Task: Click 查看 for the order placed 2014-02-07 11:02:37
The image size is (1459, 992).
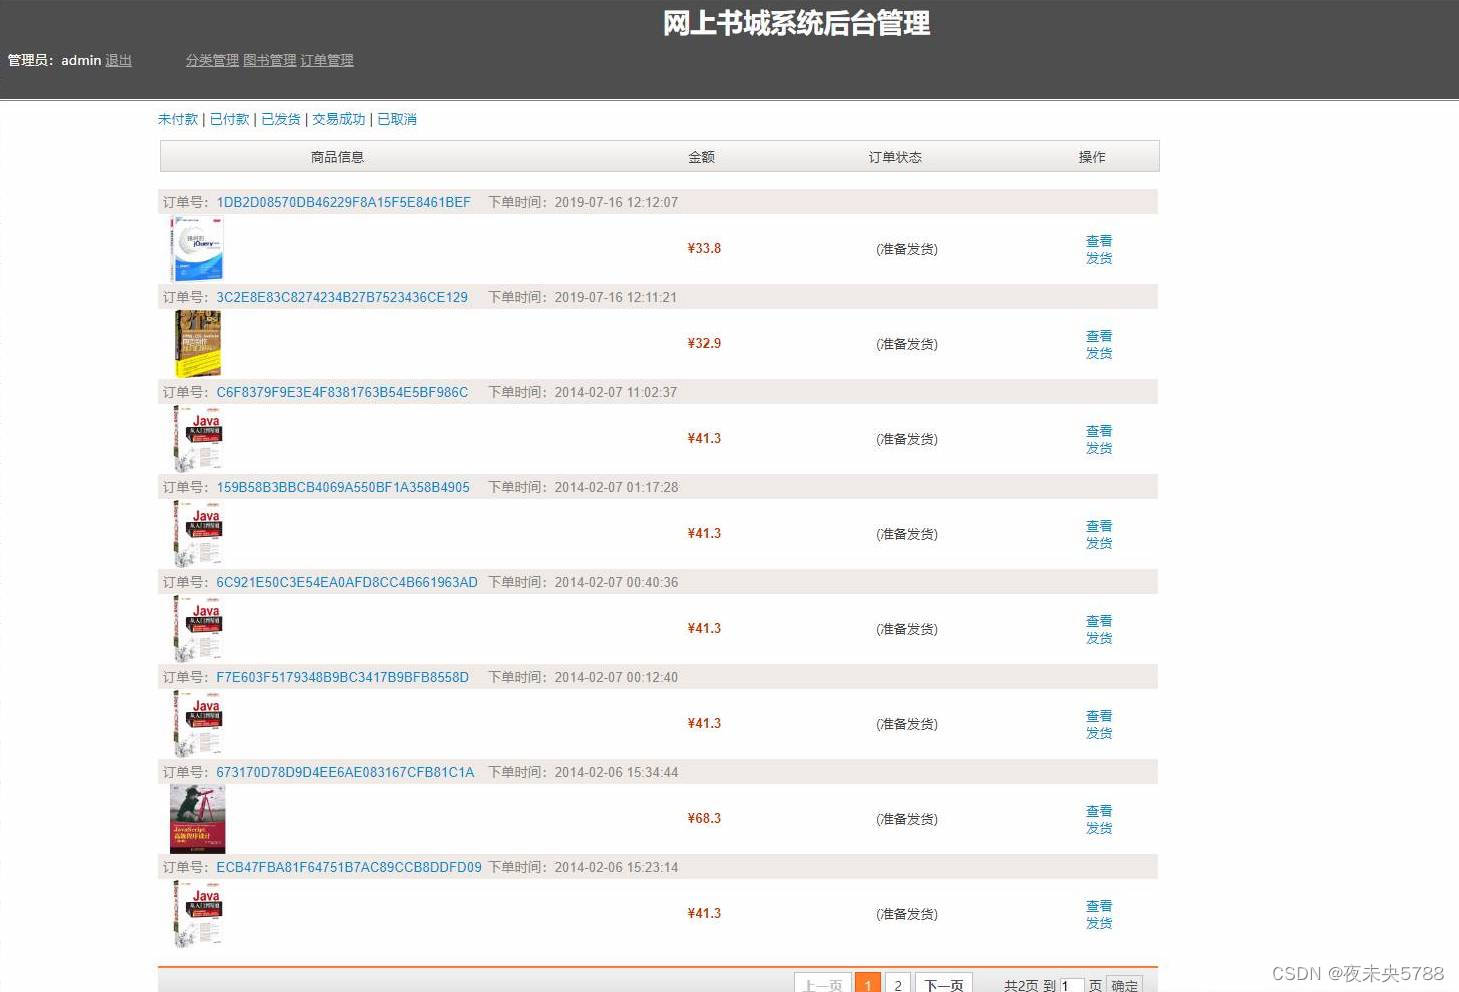Action: point(1099,431)
